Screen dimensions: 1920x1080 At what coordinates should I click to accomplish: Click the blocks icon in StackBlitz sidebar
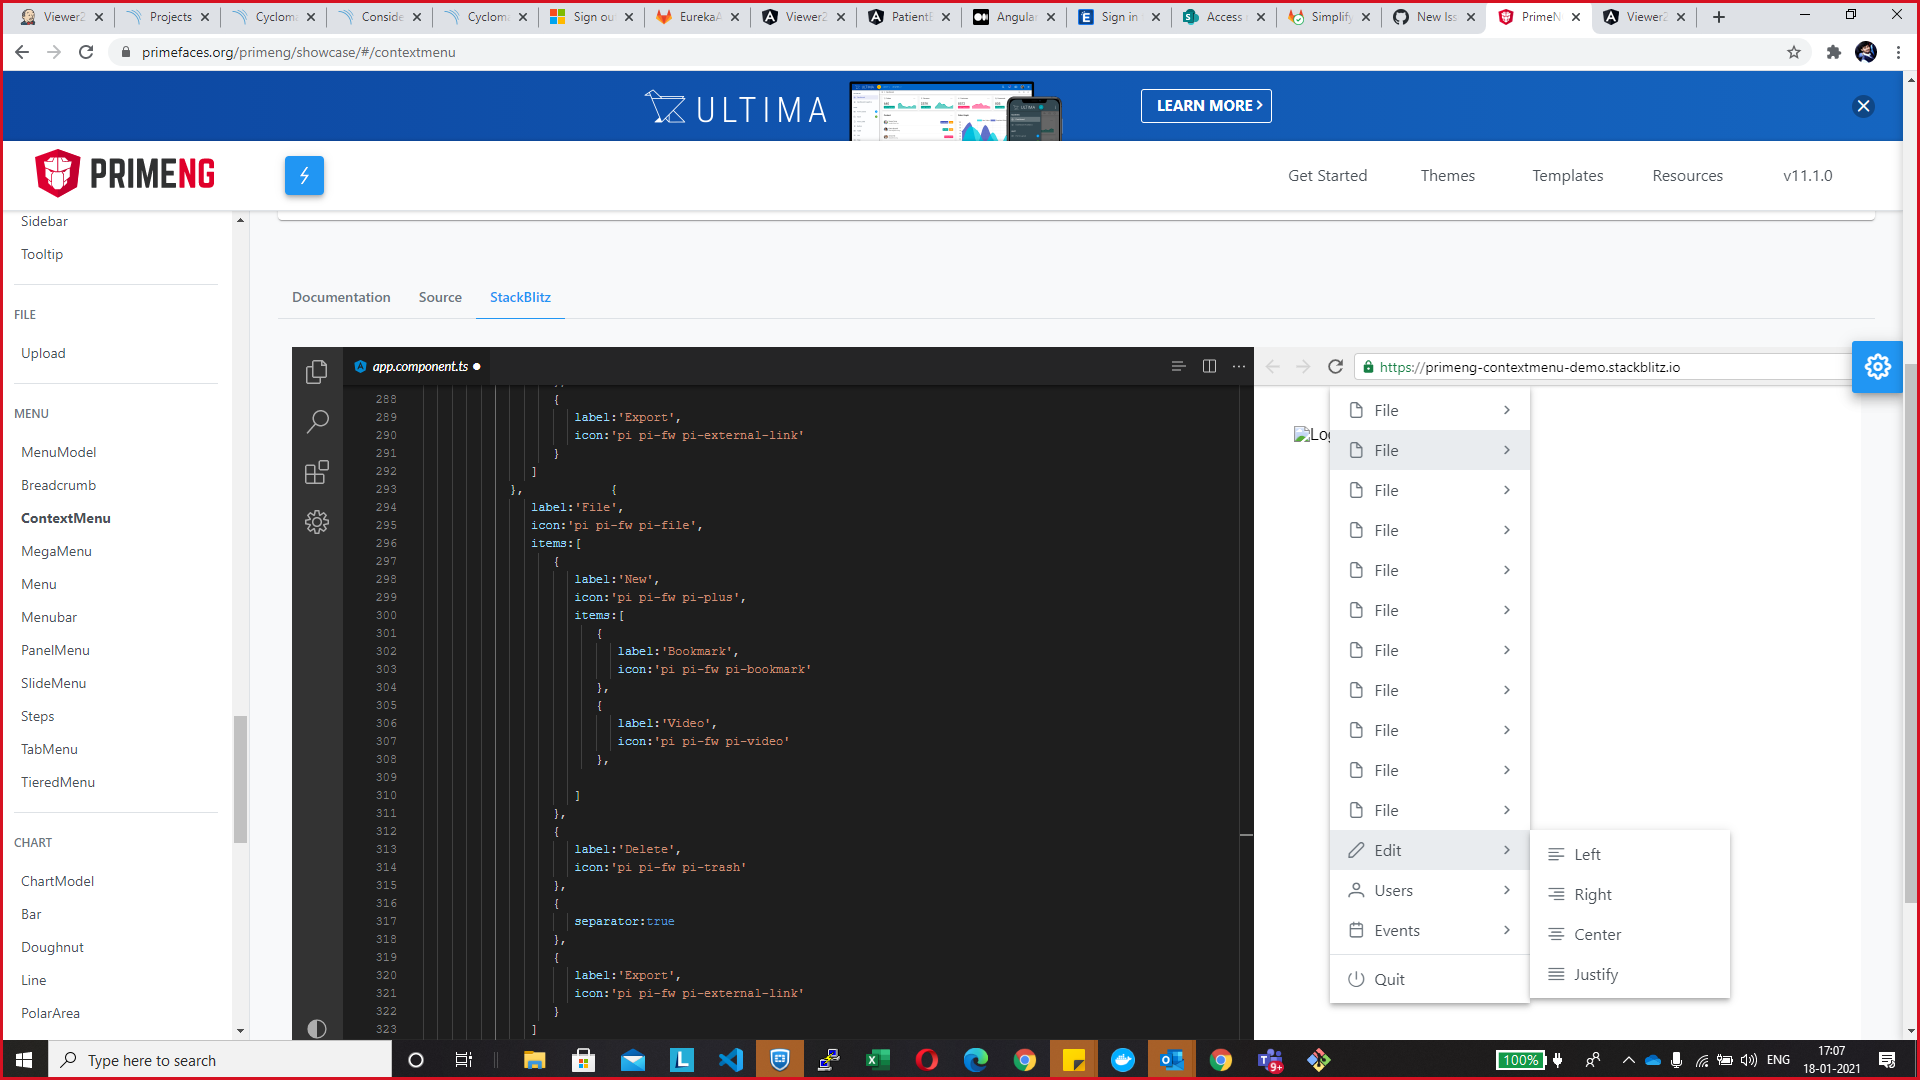pyautogui.click(x=317, y=471)
